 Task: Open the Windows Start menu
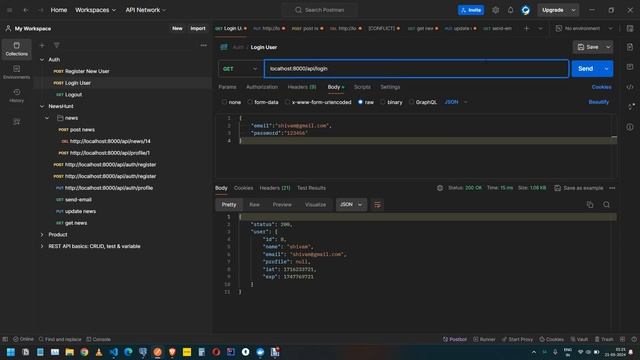click(x=11, y=352)
